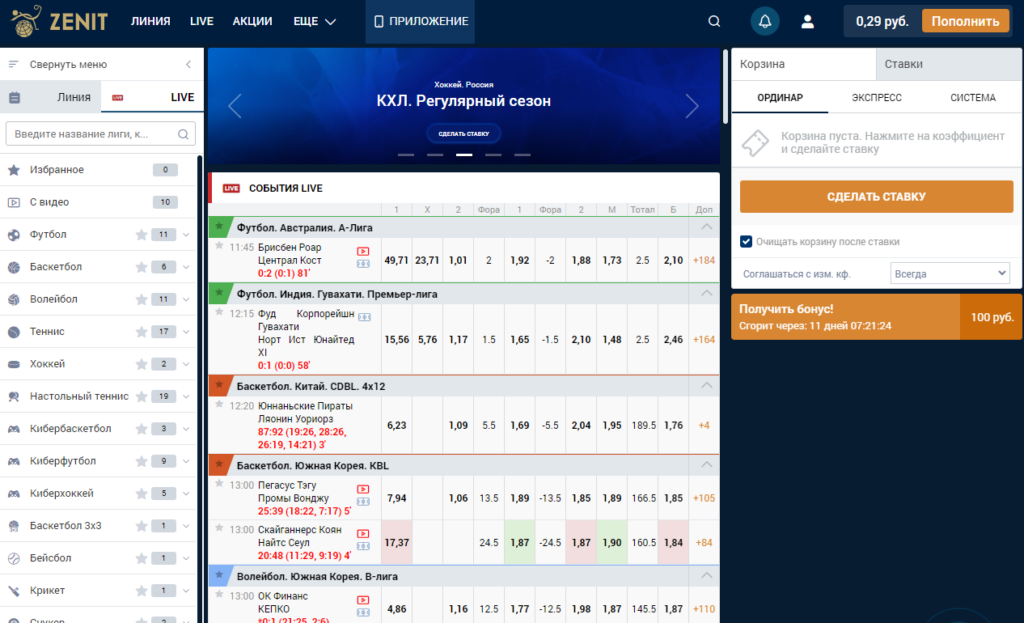Open video stream for Скайганнерс Коян match

363,534
